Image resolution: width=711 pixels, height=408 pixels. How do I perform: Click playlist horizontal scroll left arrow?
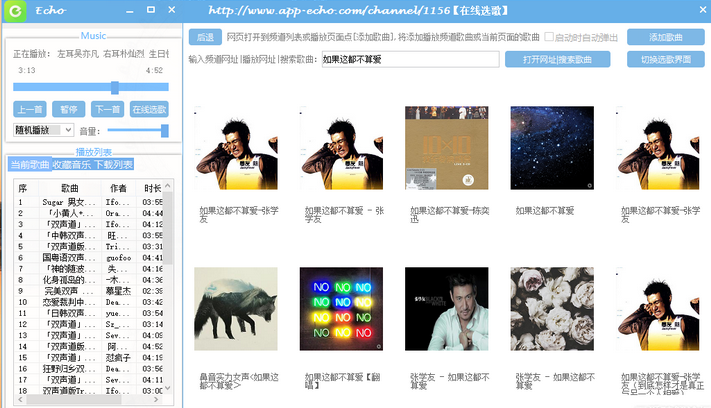coord(20,399)
